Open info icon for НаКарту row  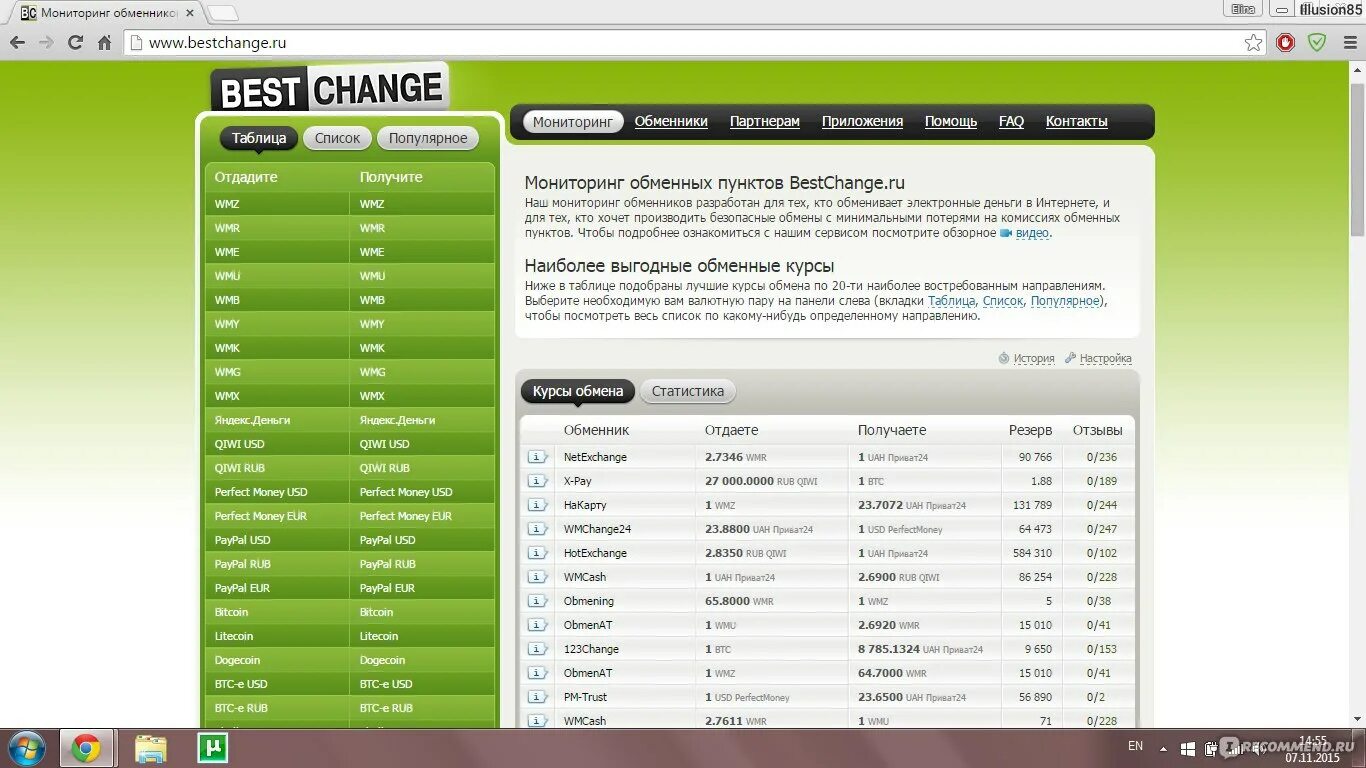pyautogui.click(x=538, y=505)
